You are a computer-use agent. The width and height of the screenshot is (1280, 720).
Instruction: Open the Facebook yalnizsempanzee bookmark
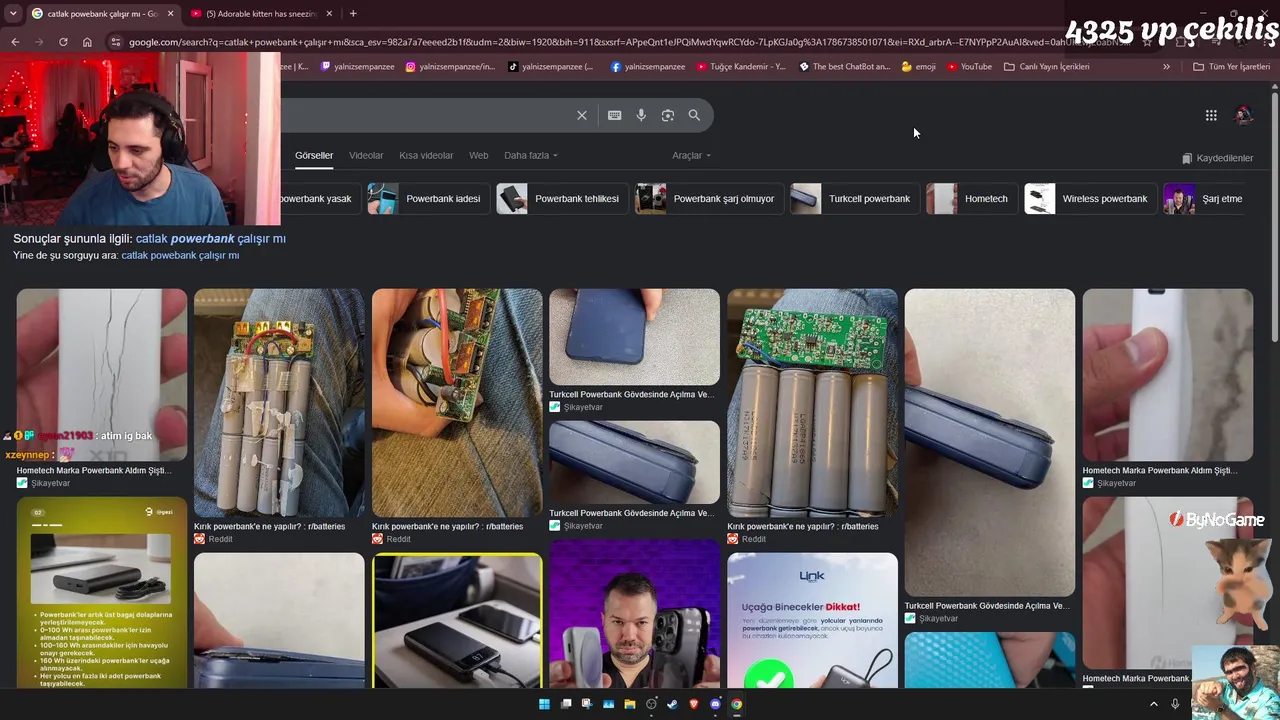point(648,67)
